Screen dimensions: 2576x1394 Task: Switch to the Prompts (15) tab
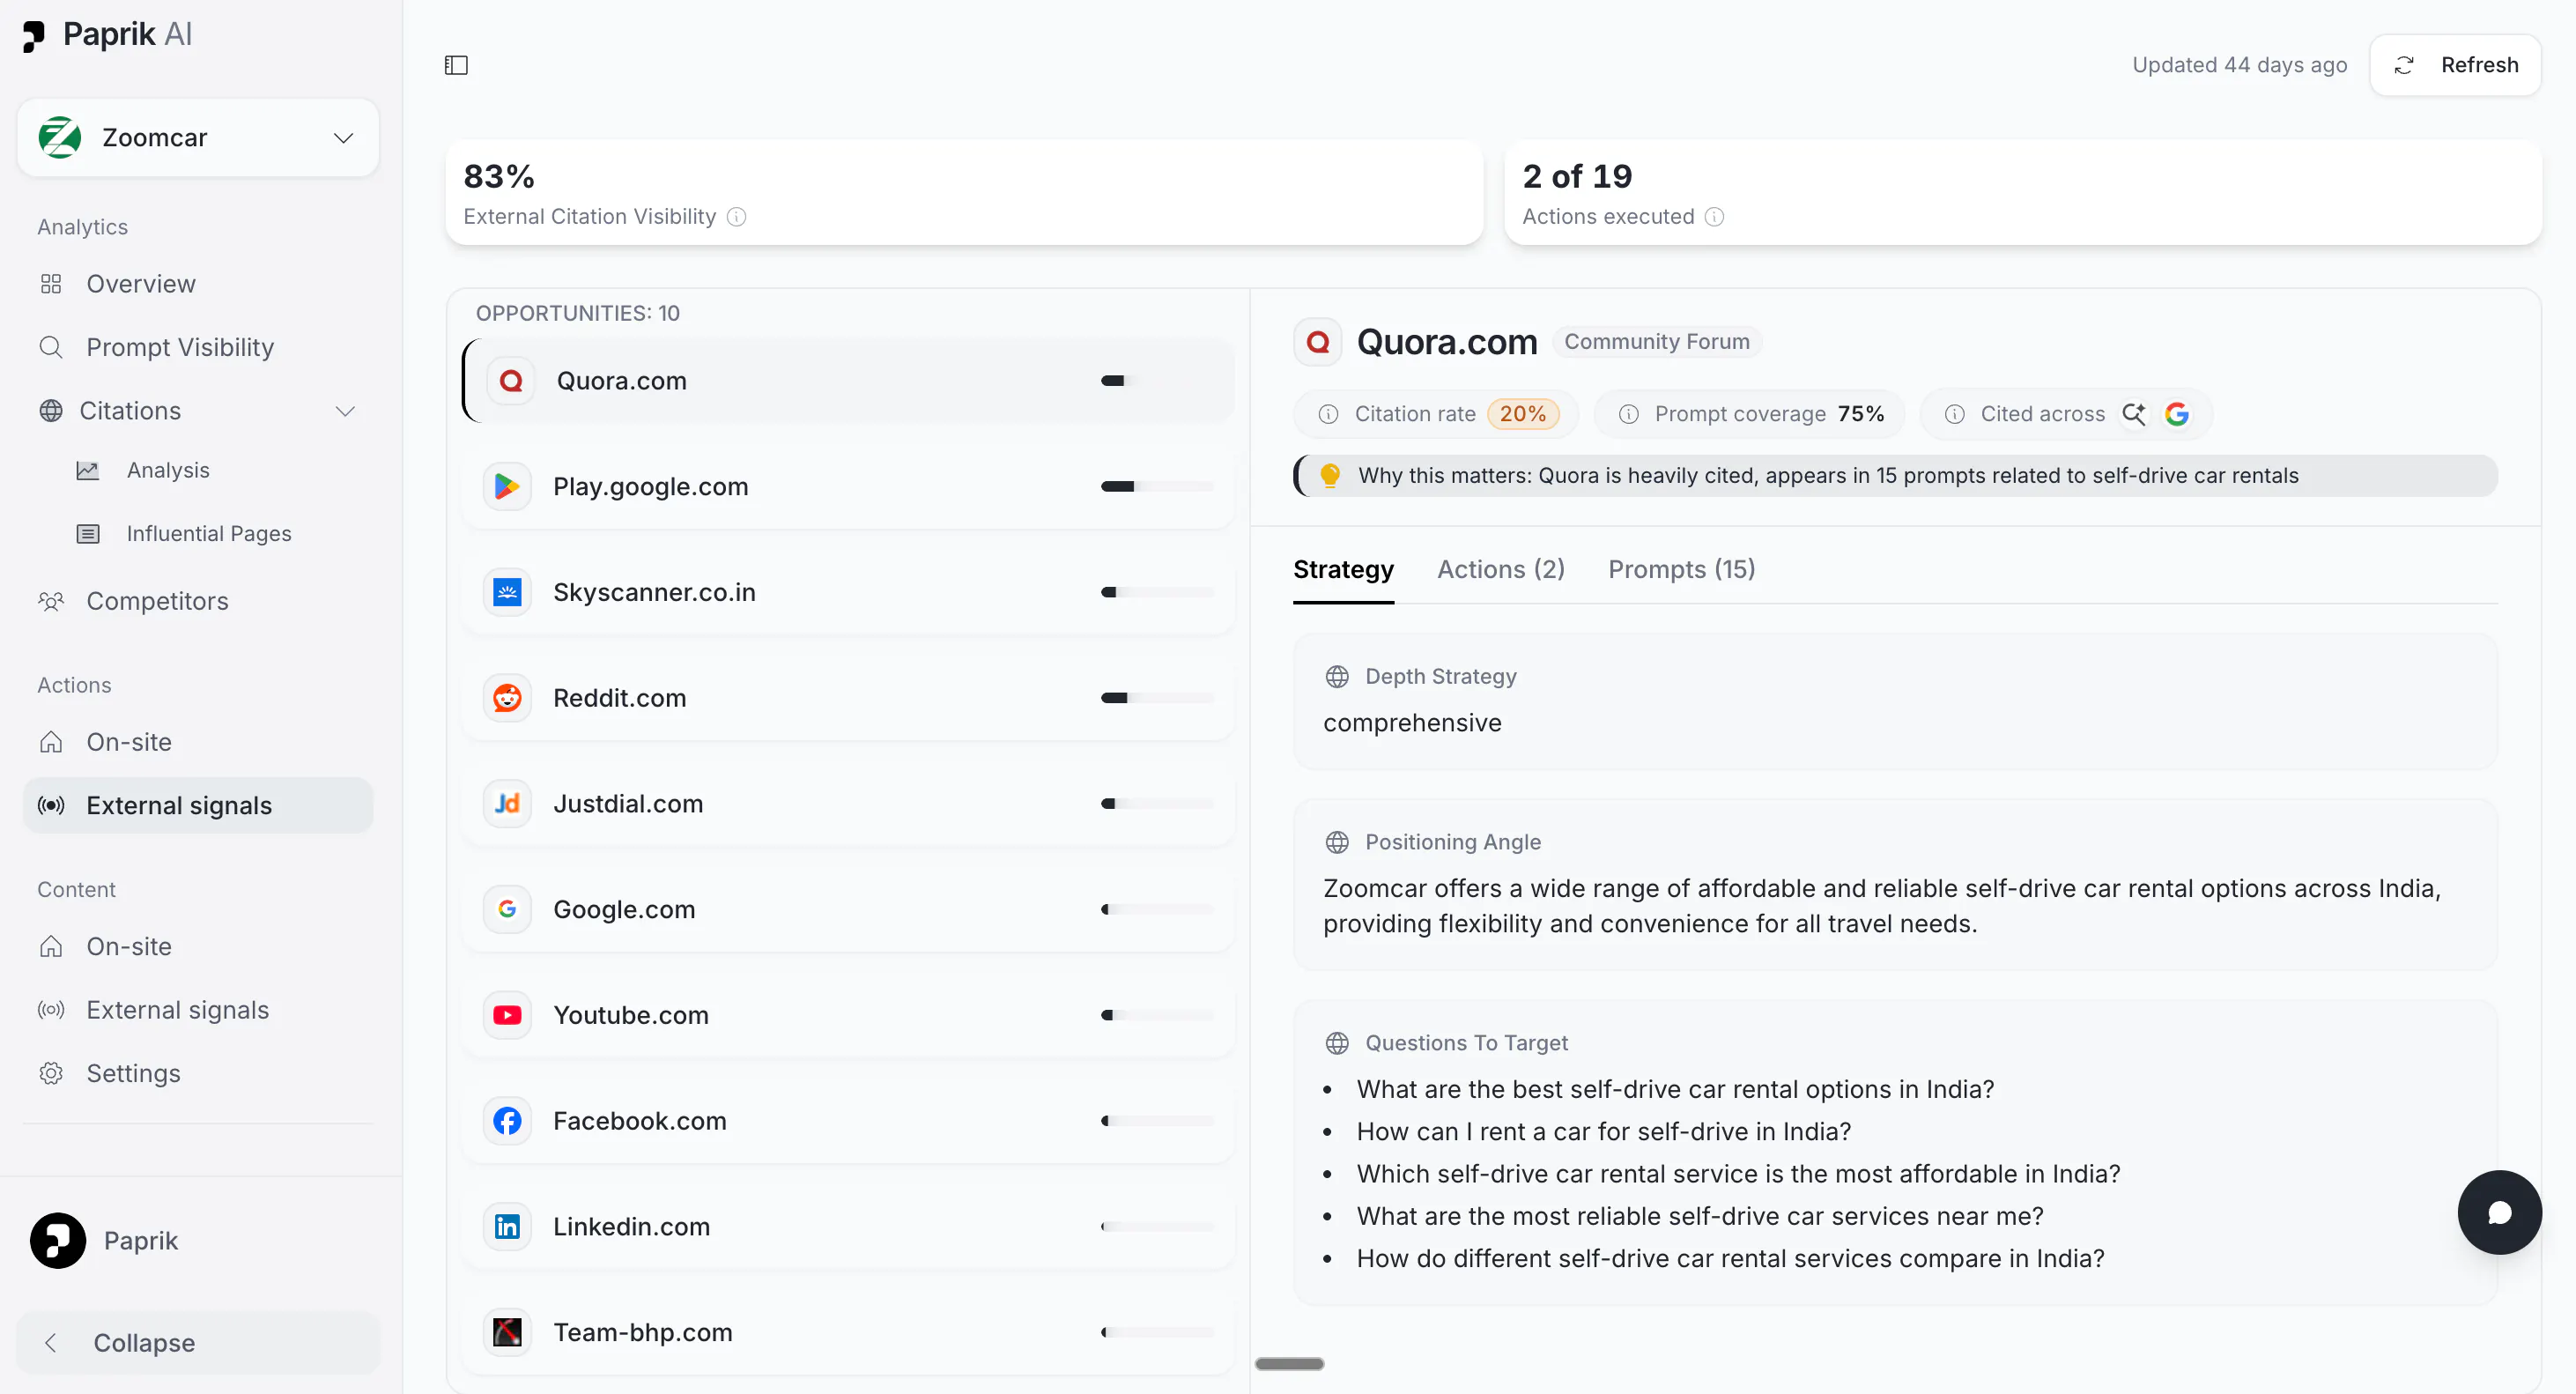pos(1681,570)
